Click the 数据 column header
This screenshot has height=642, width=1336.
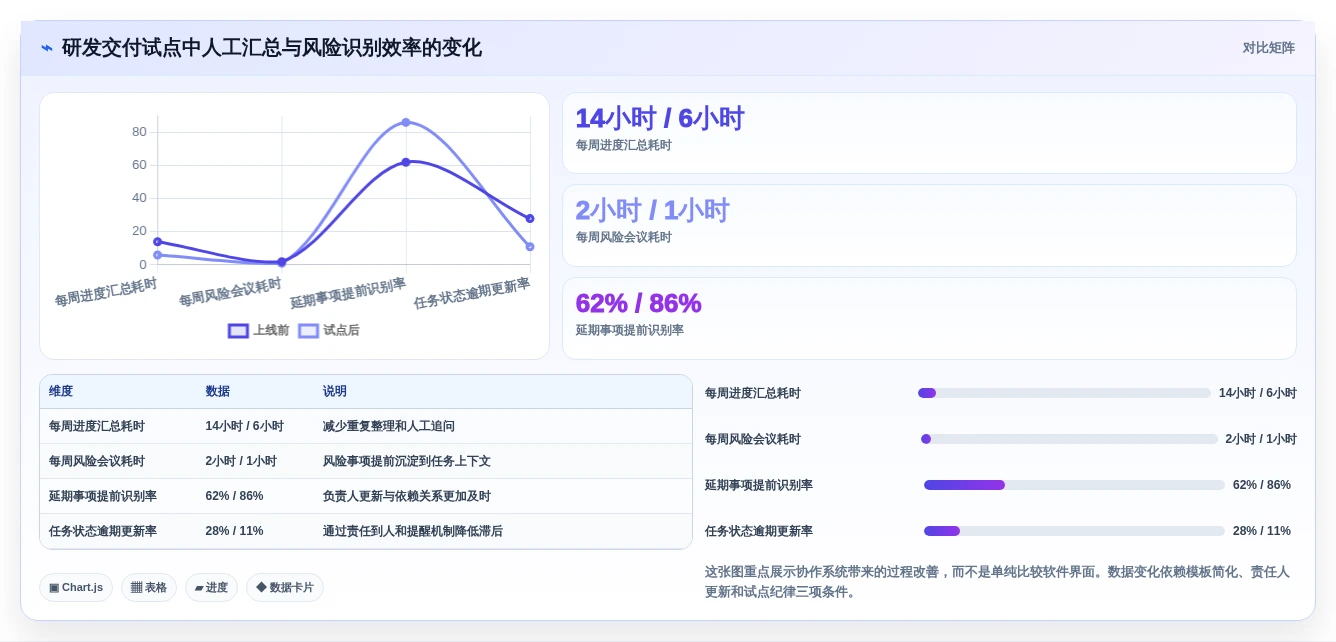[218, 392]
